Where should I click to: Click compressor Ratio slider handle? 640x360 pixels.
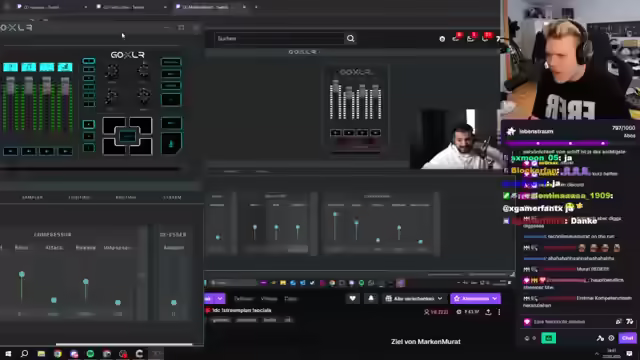click(x=22, y=274)
